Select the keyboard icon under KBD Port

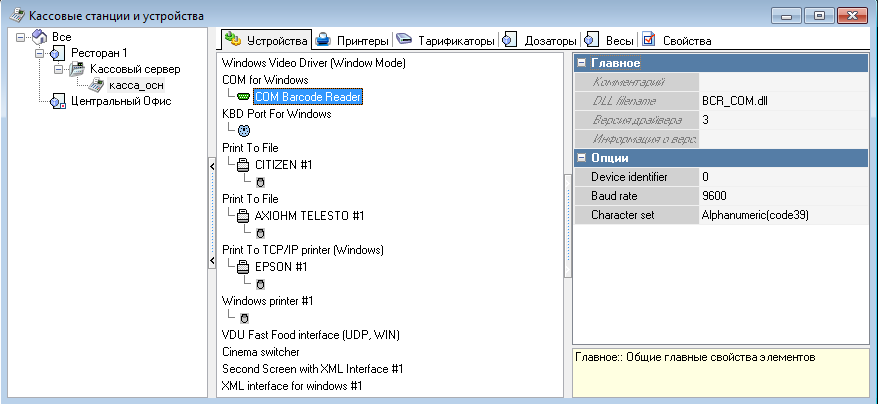click(x=244, y=131)
